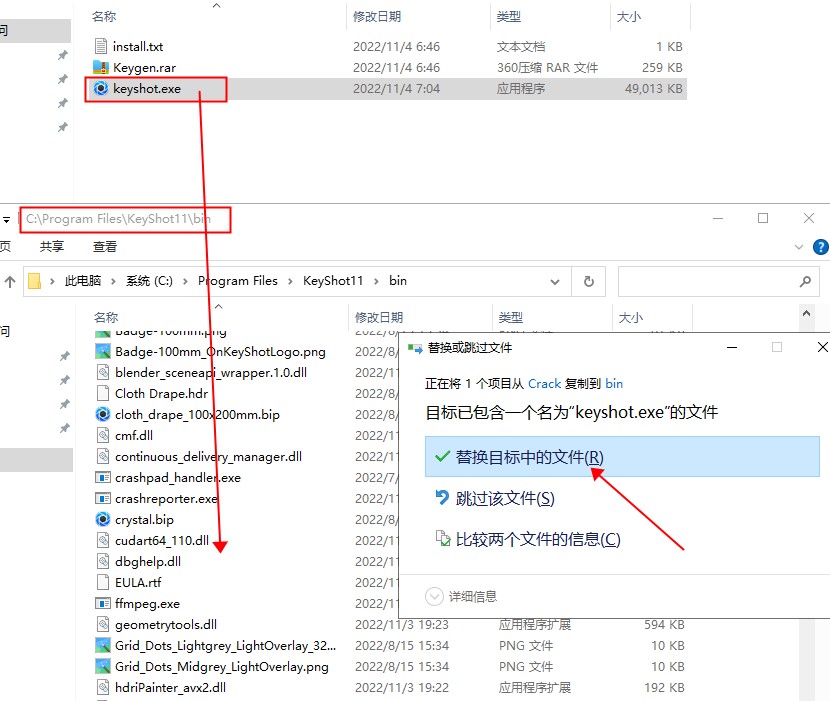Select geometrytools.dll file icon

[102, 624]
